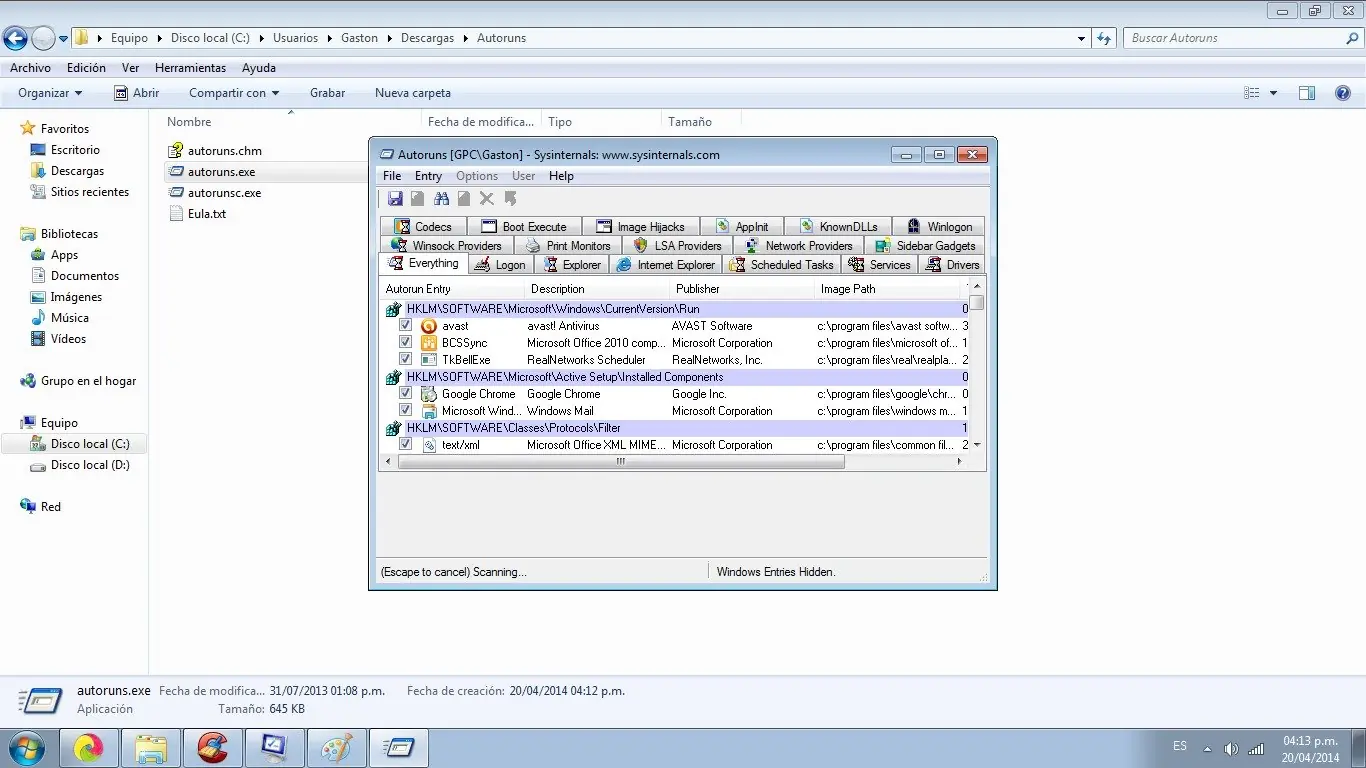This screenshot has height=768, width=1366.
Task: Open the Organizar dropdown in Explorer
Action: pos(50,93)
